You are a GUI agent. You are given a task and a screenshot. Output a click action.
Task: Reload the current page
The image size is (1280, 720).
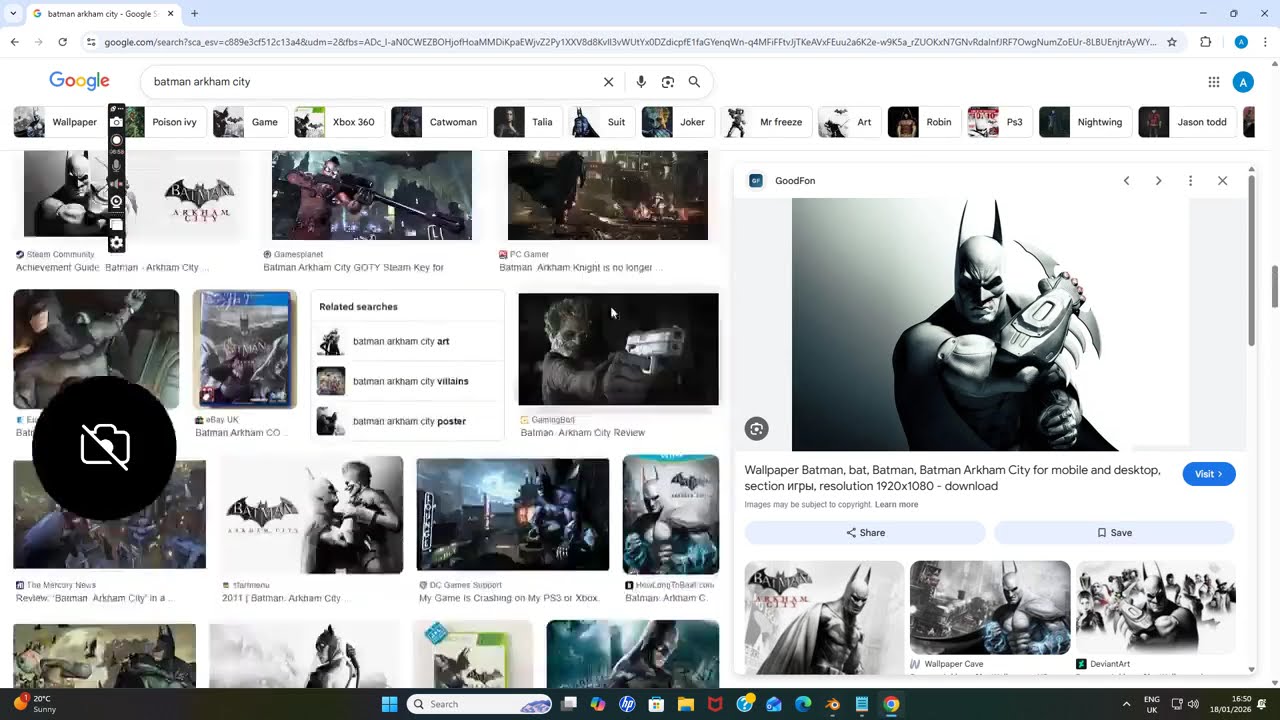[62, 42]
